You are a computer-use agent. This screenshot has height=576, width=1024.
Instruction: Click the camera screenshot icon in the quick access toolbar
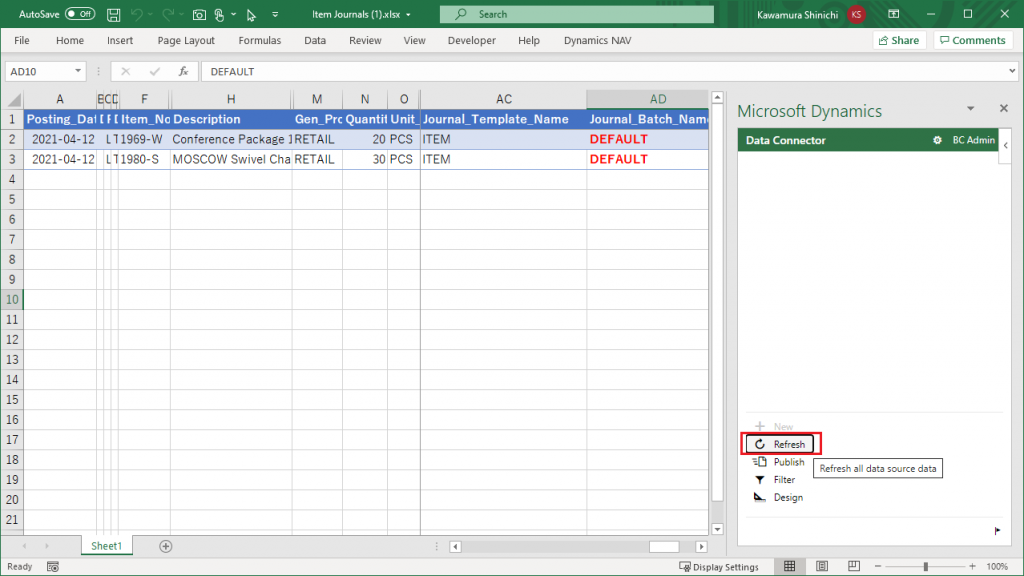pos(199,14)
